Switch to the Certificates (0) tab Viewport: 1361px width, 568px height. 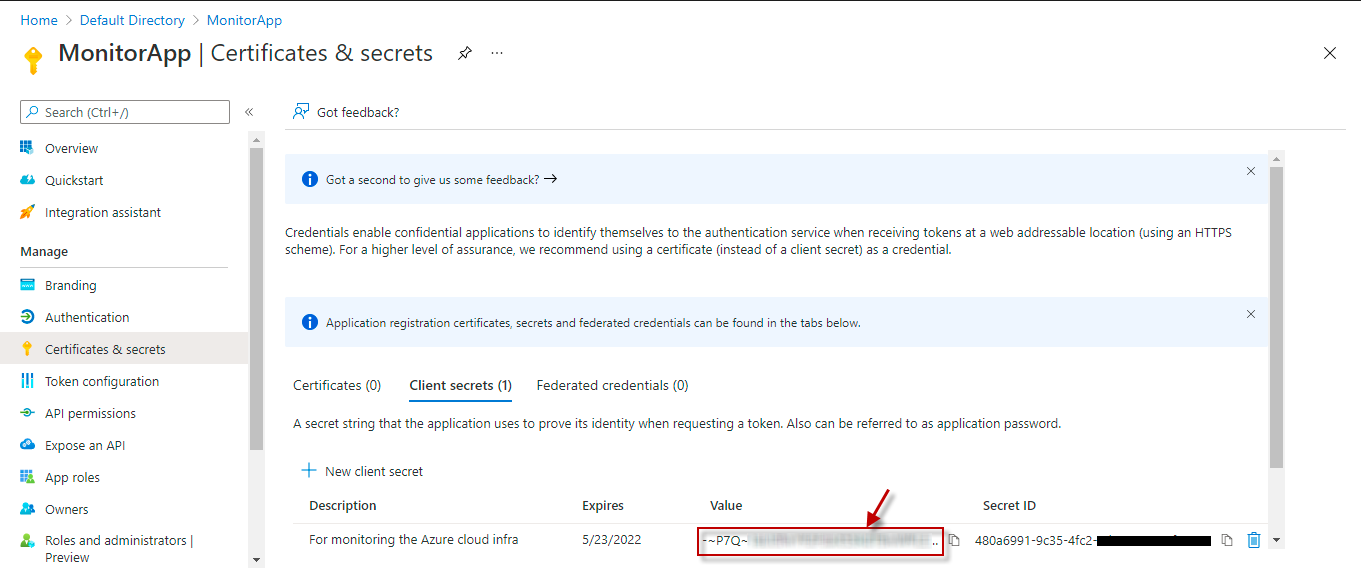[x=337, y=385]
